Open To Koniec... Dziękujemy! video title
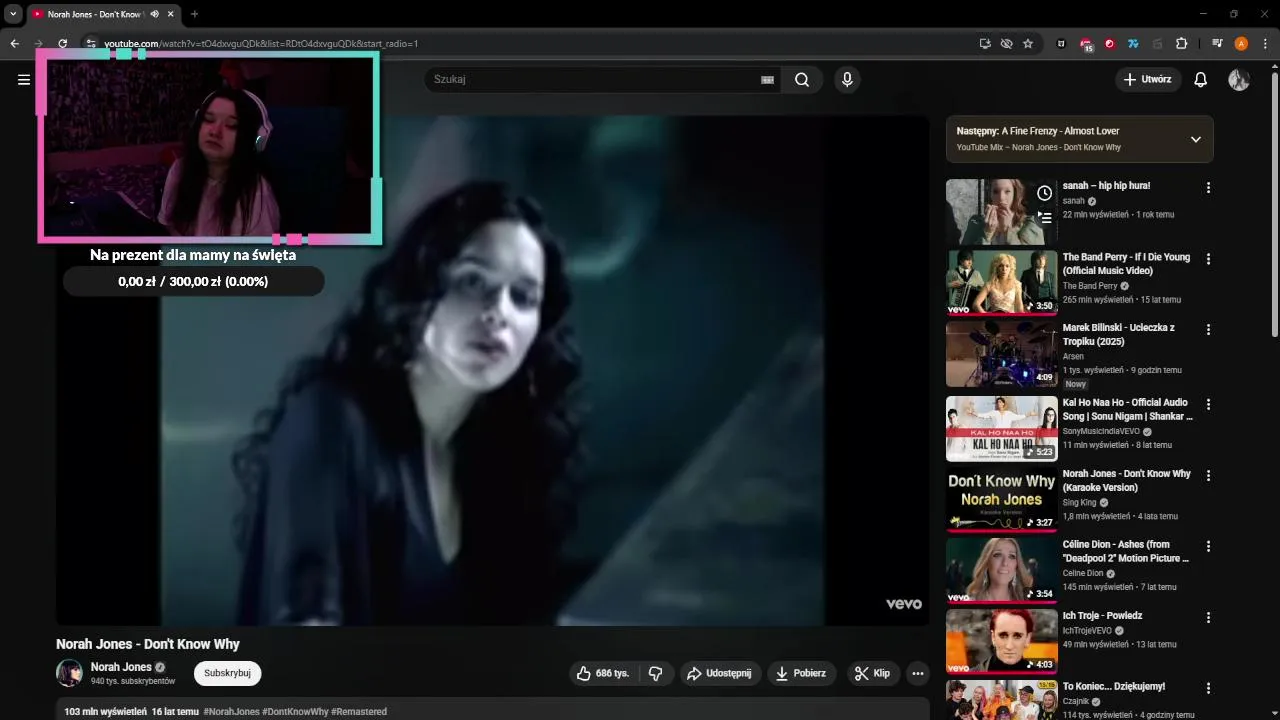This screenshot has height=720, width=1280. [1114, 687]
